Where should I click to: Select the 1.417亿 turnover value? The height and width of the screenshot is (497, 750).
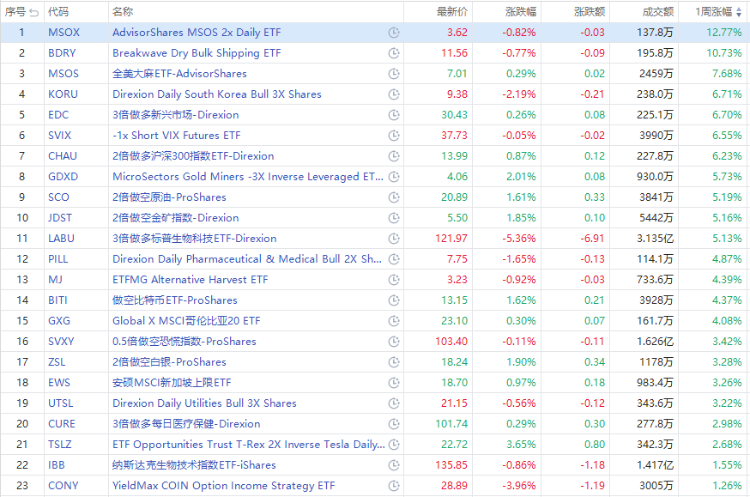click(655, 465)
